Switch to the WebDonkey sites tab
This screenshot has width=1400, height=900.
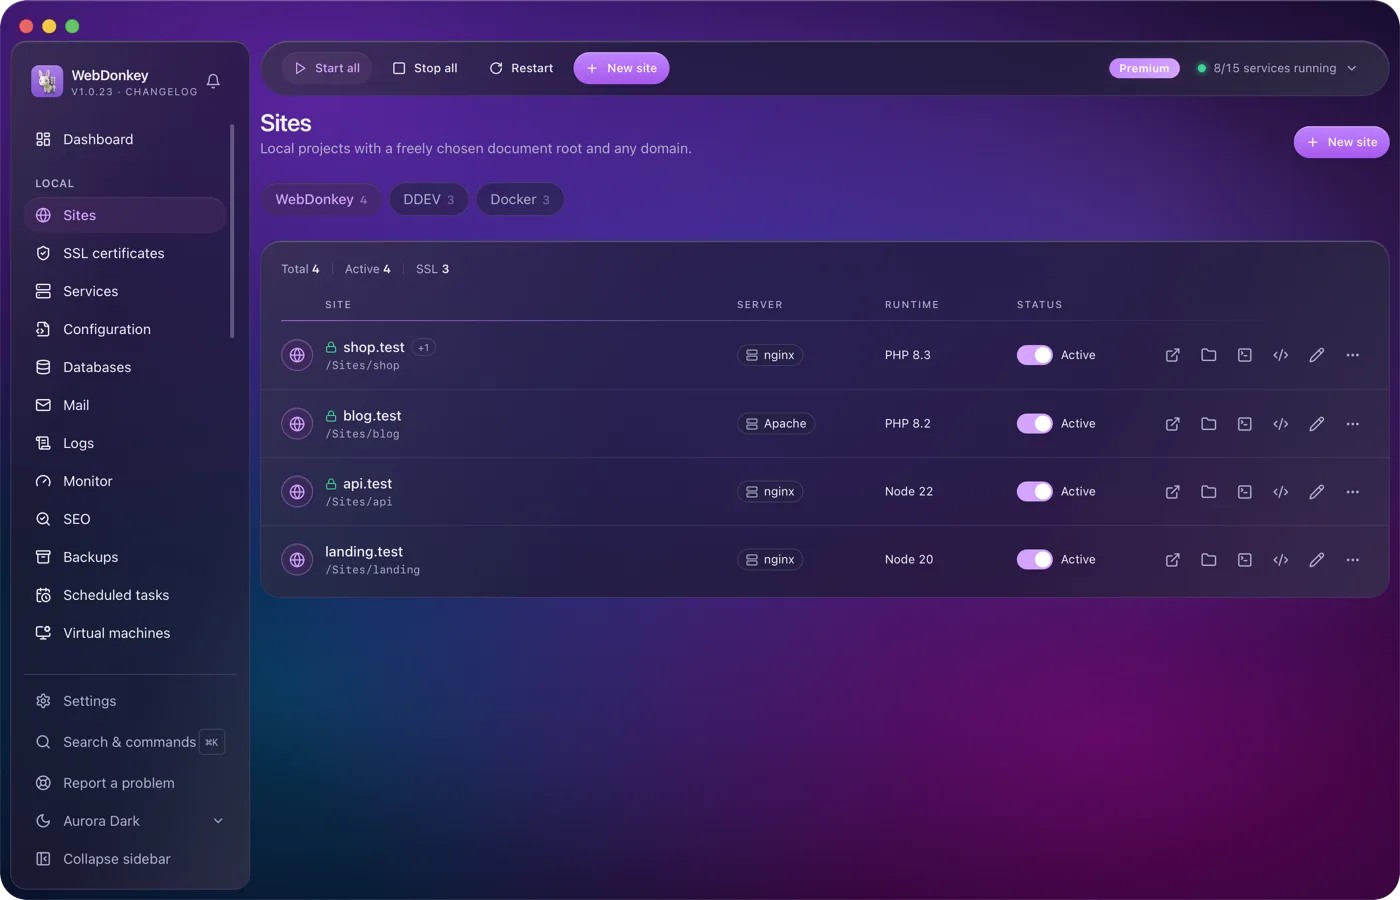[x=321, y=199]
